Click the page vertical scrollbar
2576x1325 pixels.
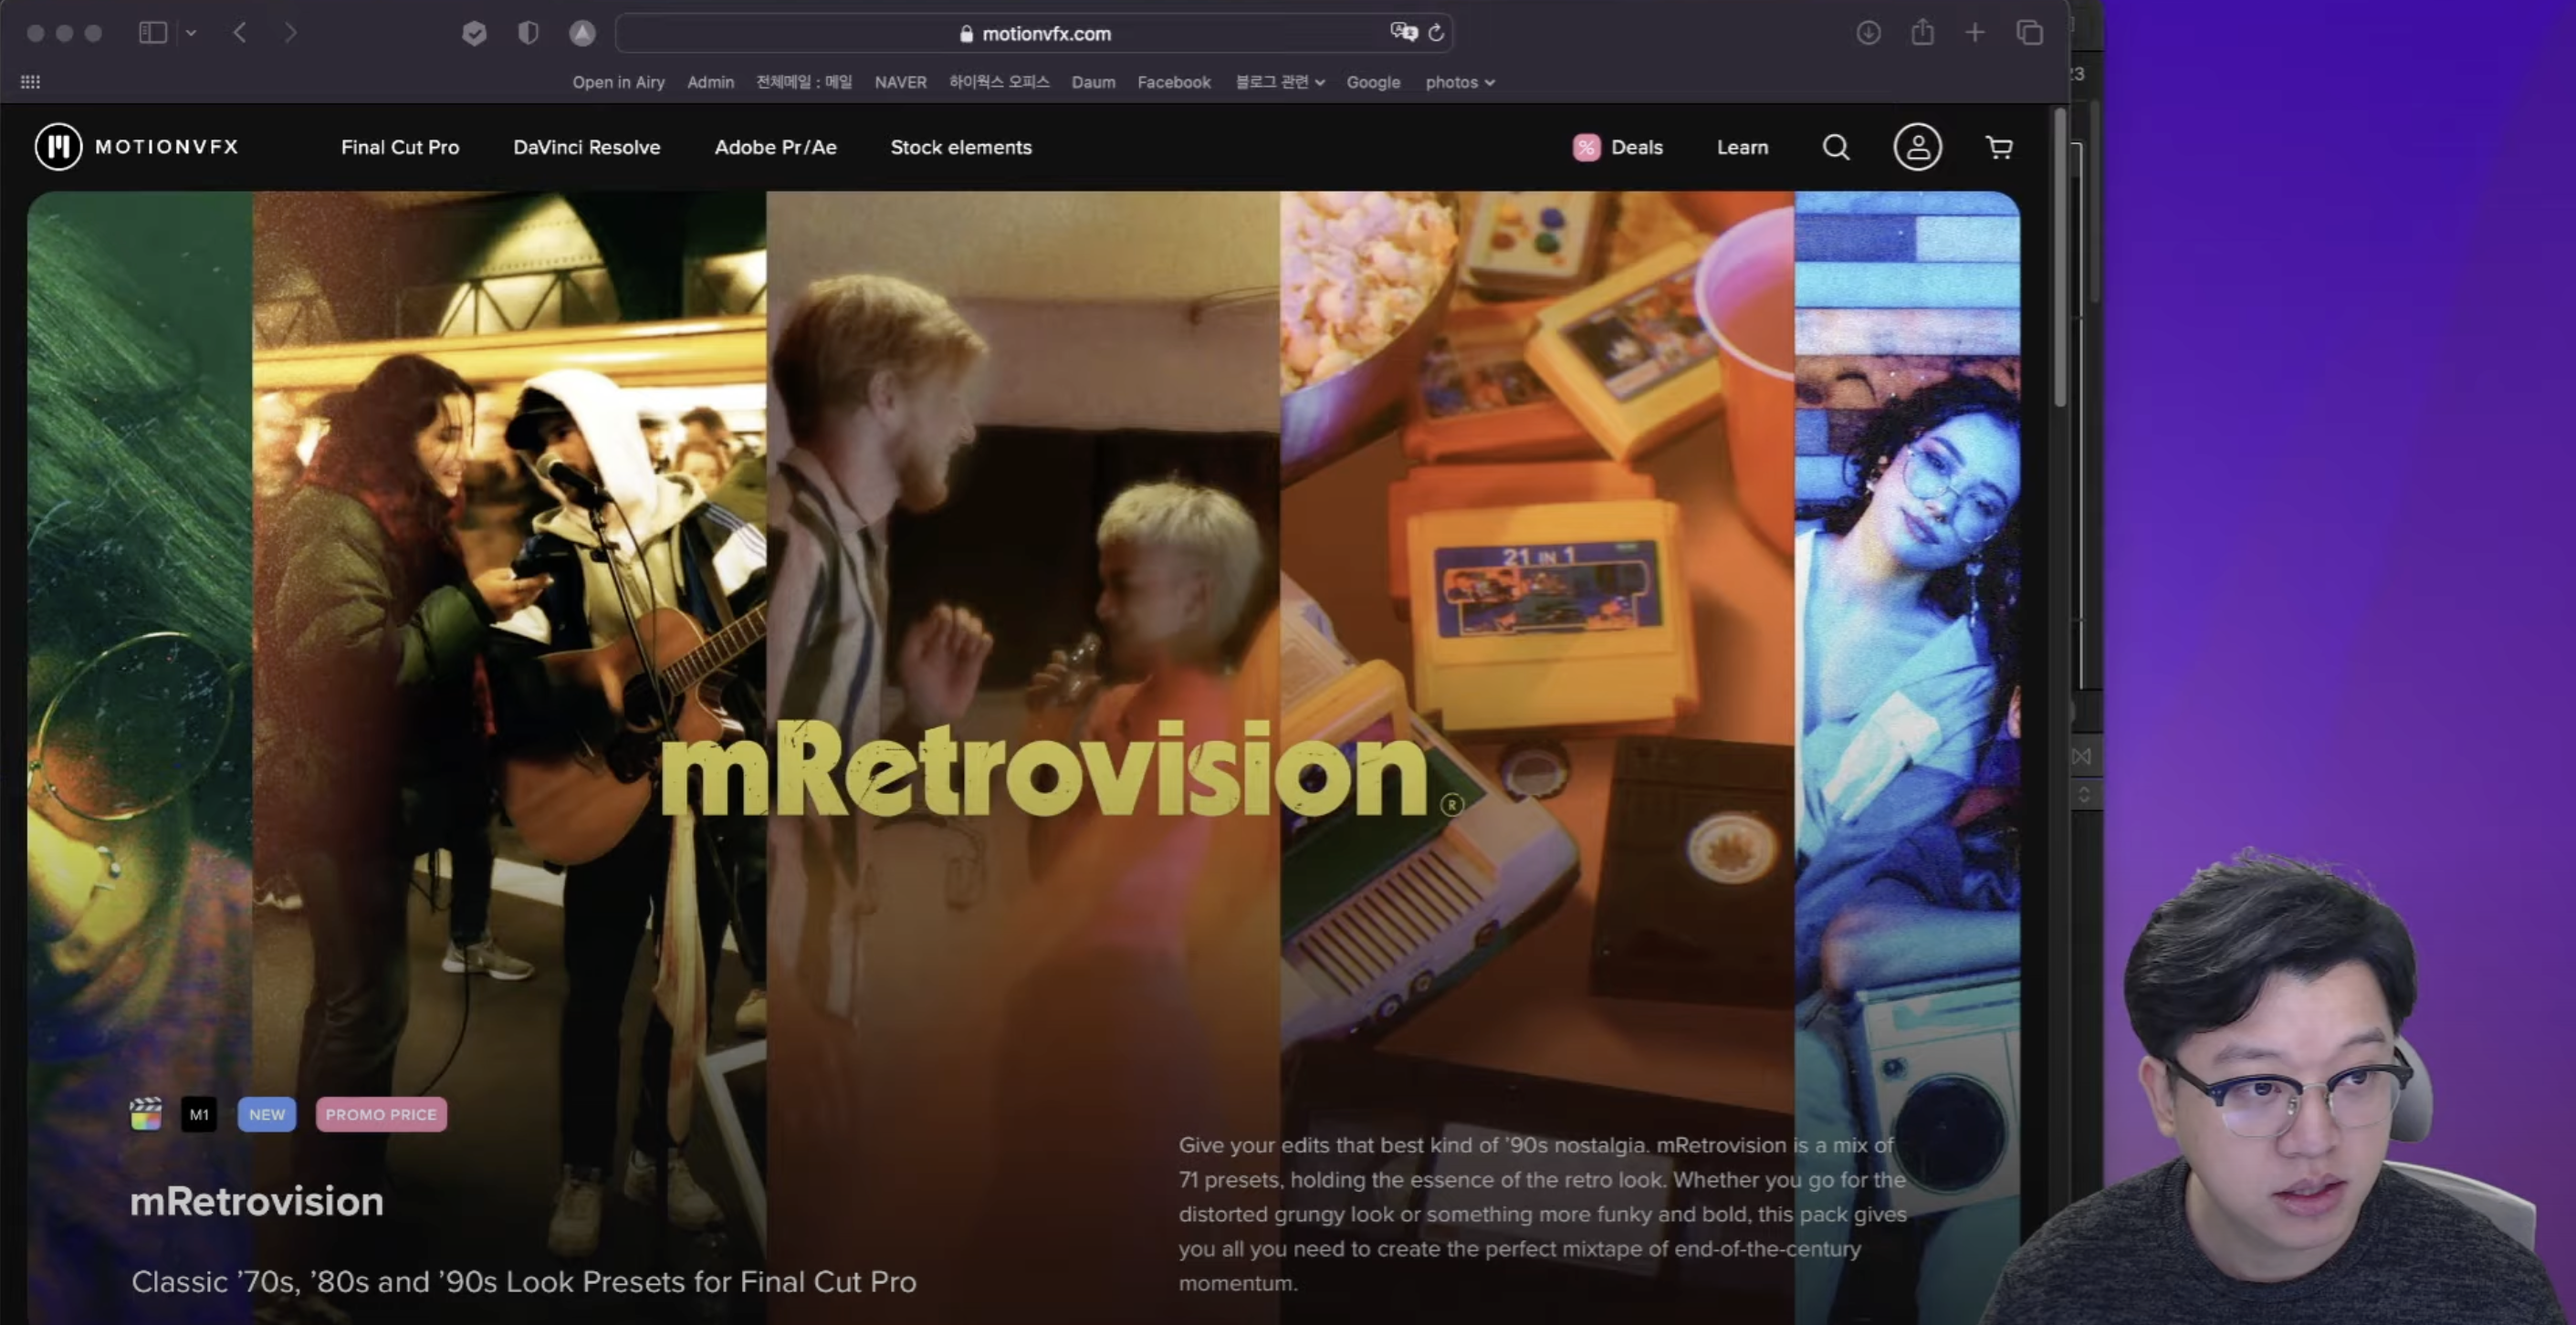click(2060, 260)
